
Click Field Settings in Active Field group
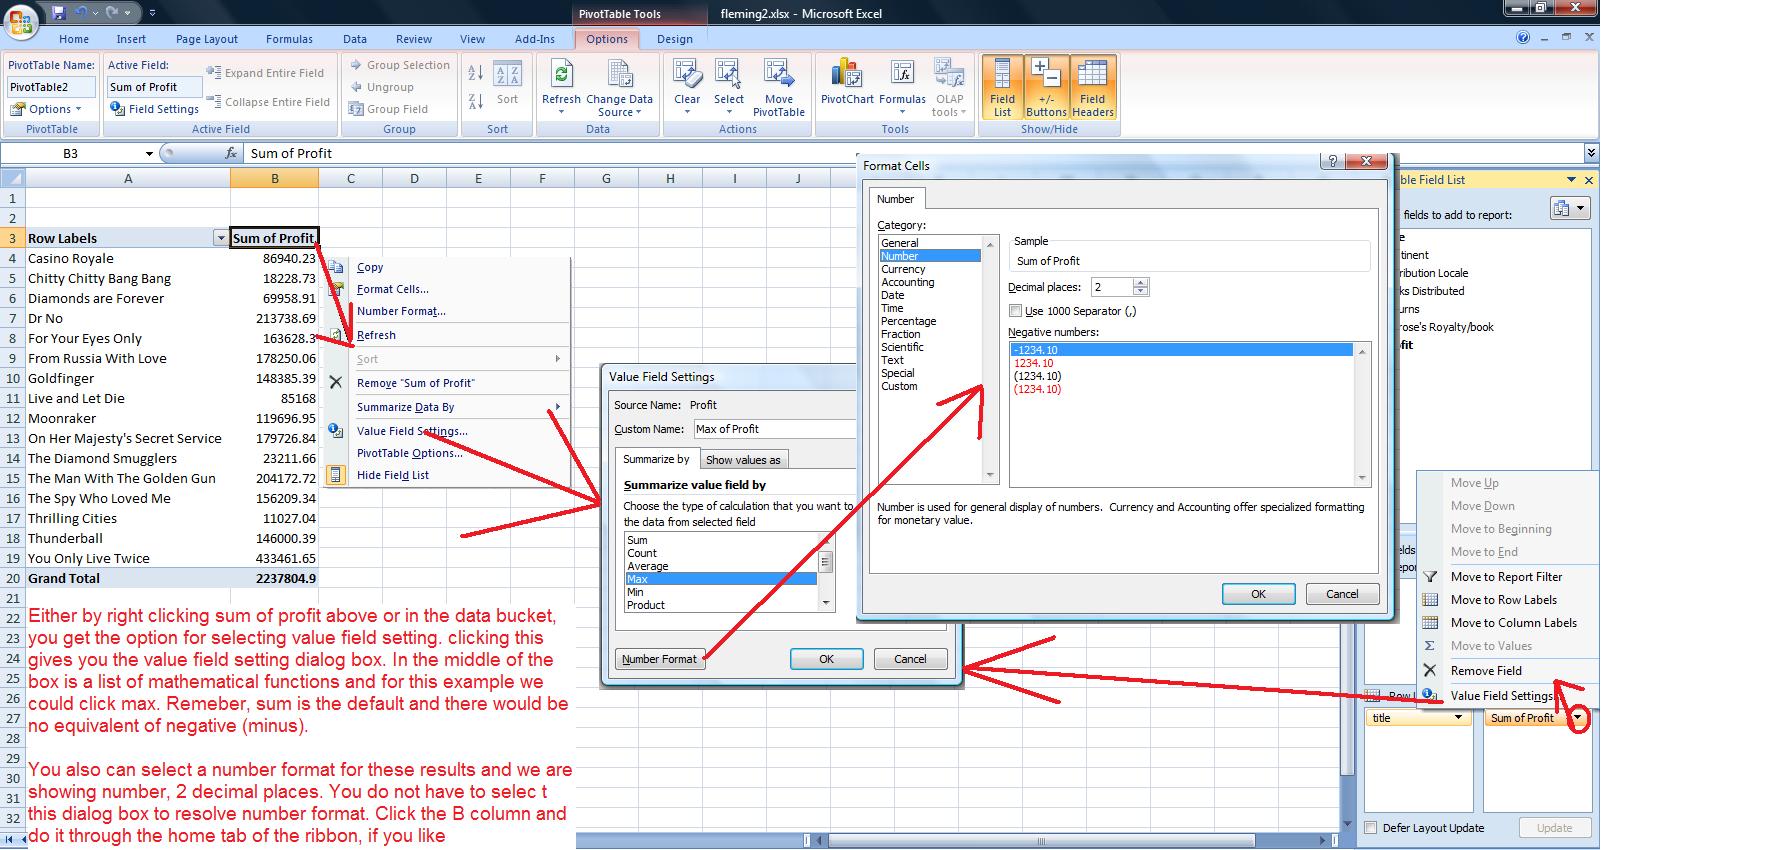click(154, 109)
